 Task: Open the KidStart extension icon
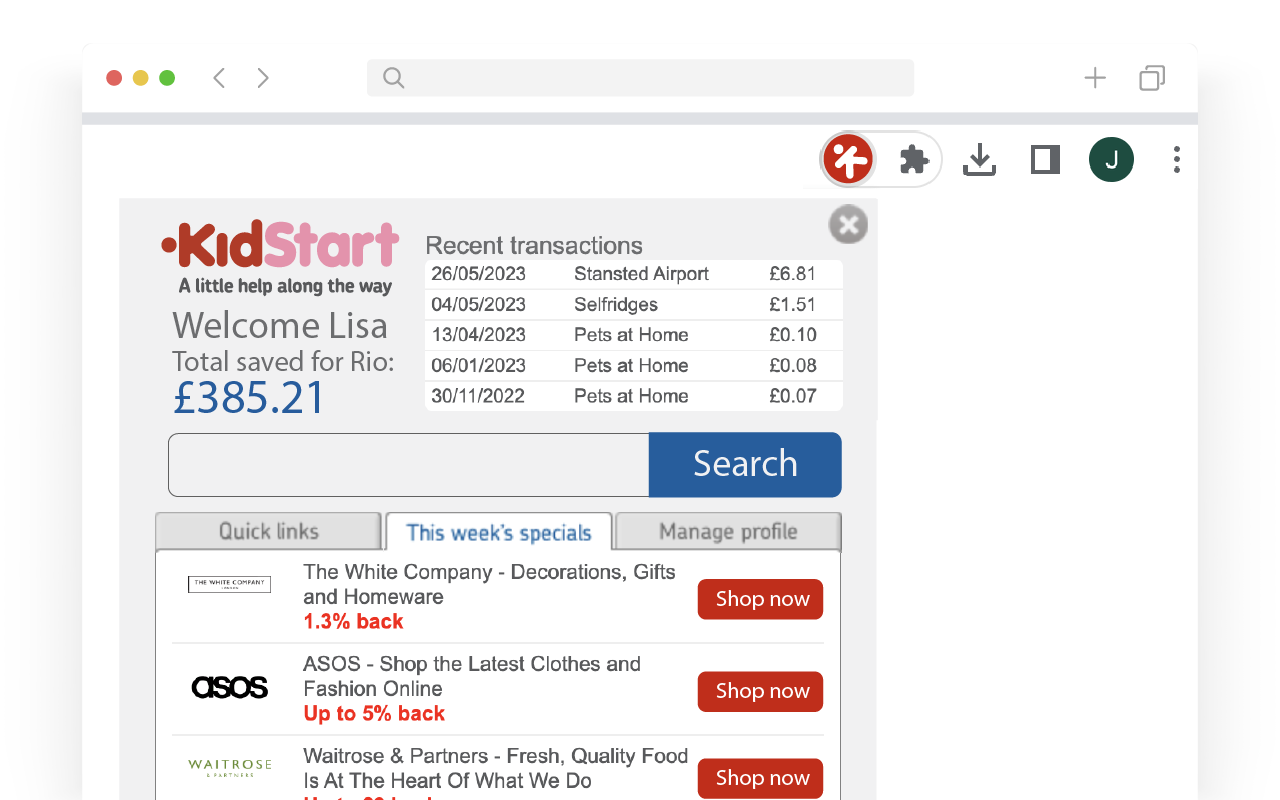[848, 159]
